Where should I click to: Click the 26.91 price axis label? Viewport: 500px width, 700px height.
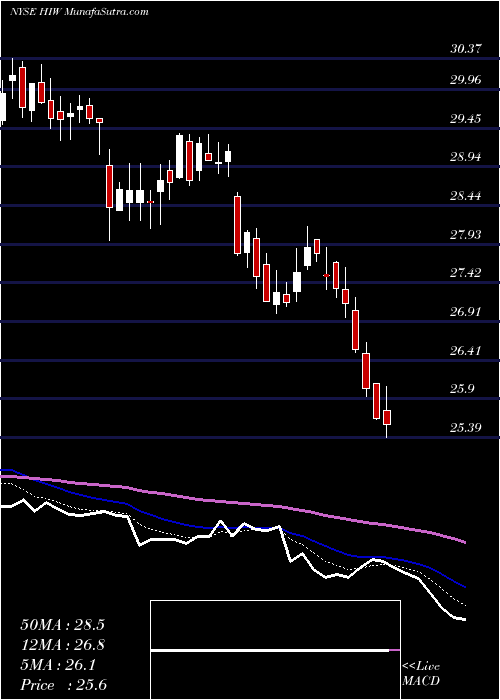click(466, 312)
